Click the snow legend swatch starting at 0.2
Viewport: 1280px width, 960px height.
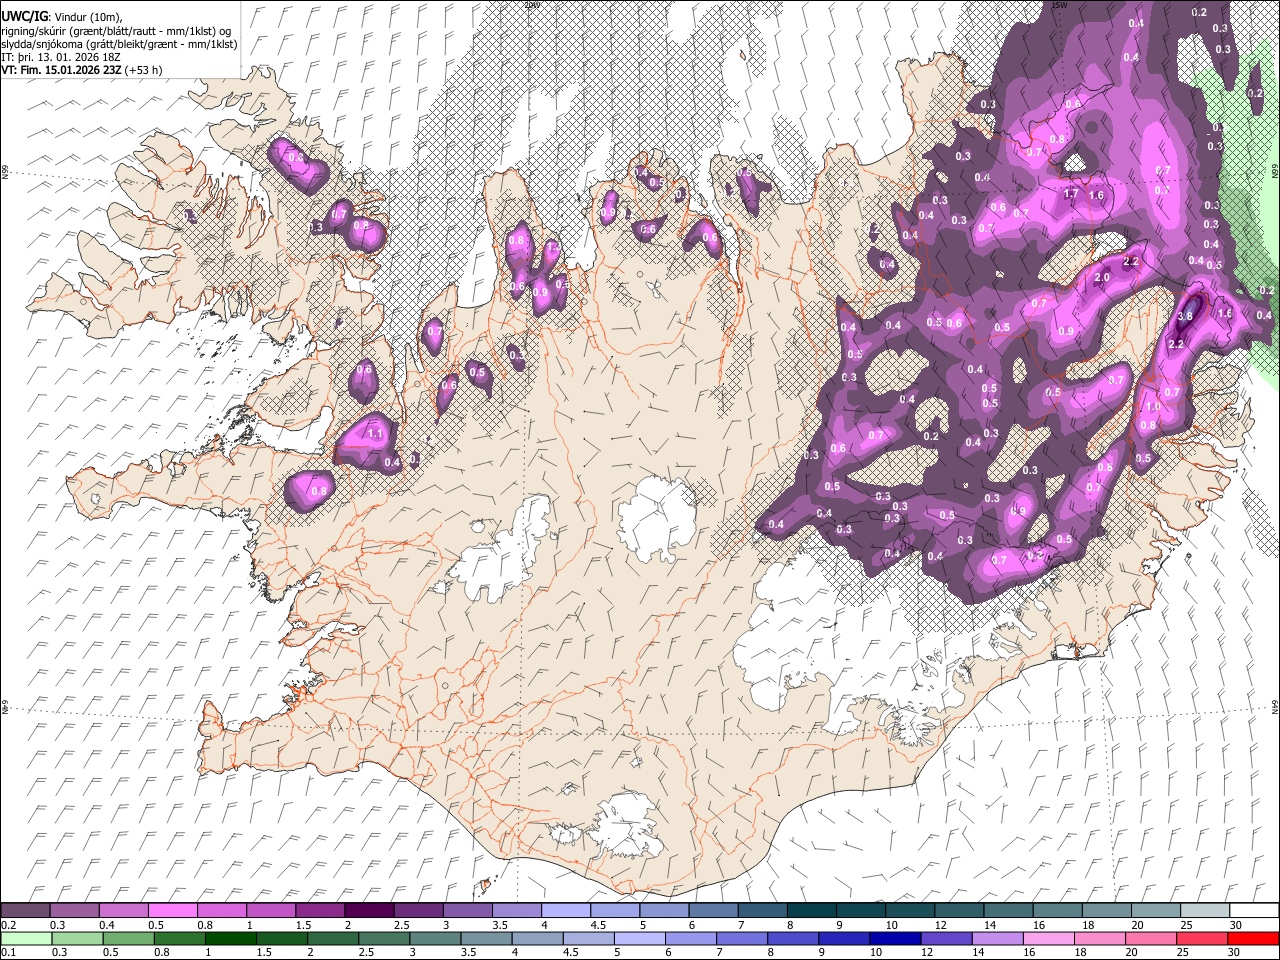coord(26,911)
